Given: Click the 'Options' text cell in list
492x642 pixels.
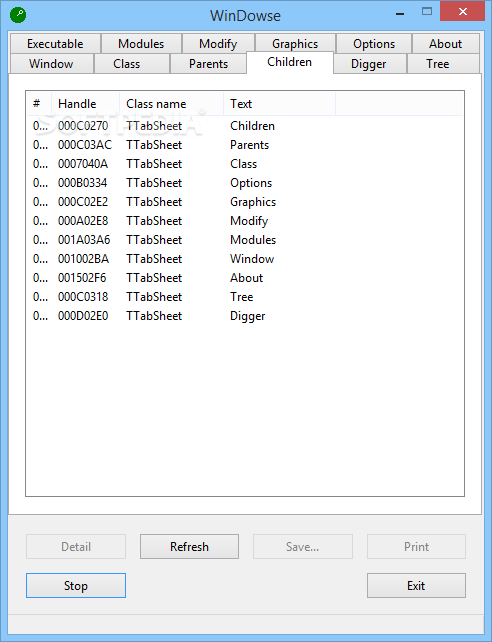Looking at the screenshot, I should pos(251,183).
